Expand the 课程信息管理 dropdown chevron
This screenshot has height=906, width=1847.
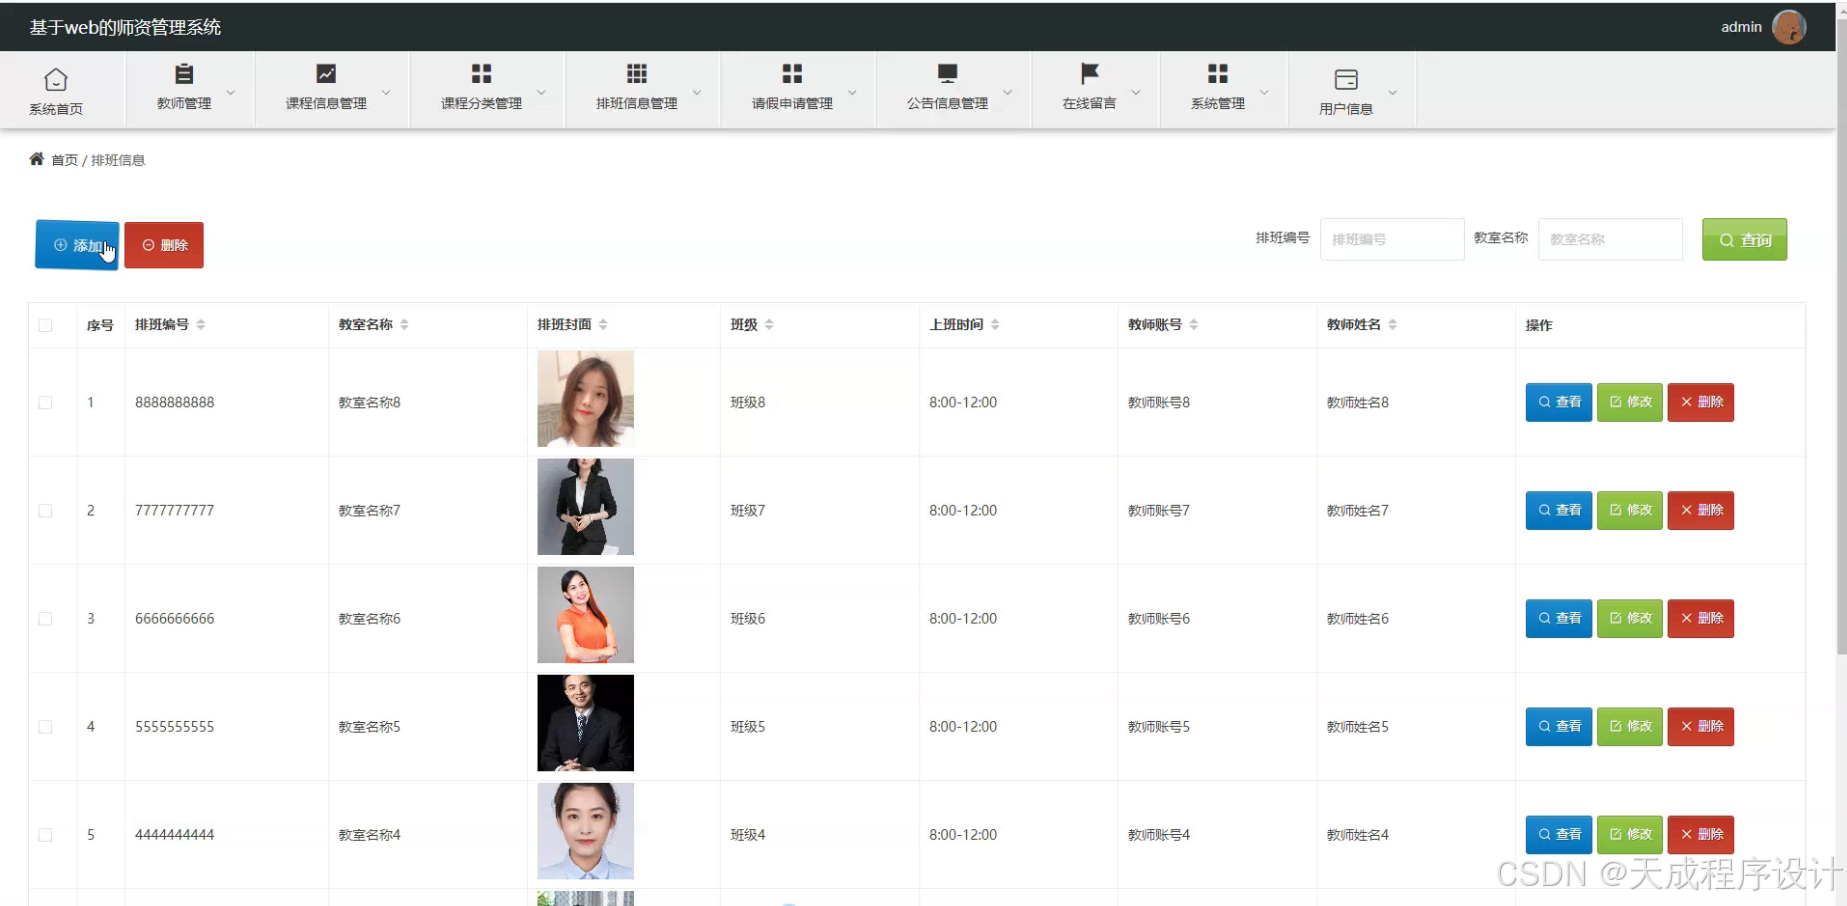[386, 92]
